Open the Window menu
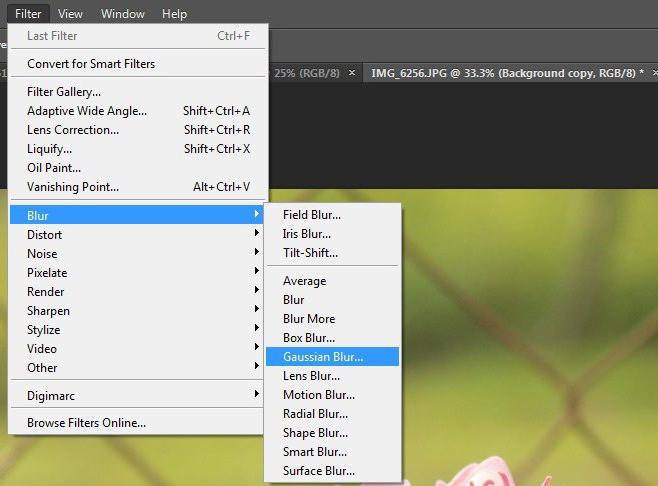This screenshot has width=658, height=486. pos(123,14)
